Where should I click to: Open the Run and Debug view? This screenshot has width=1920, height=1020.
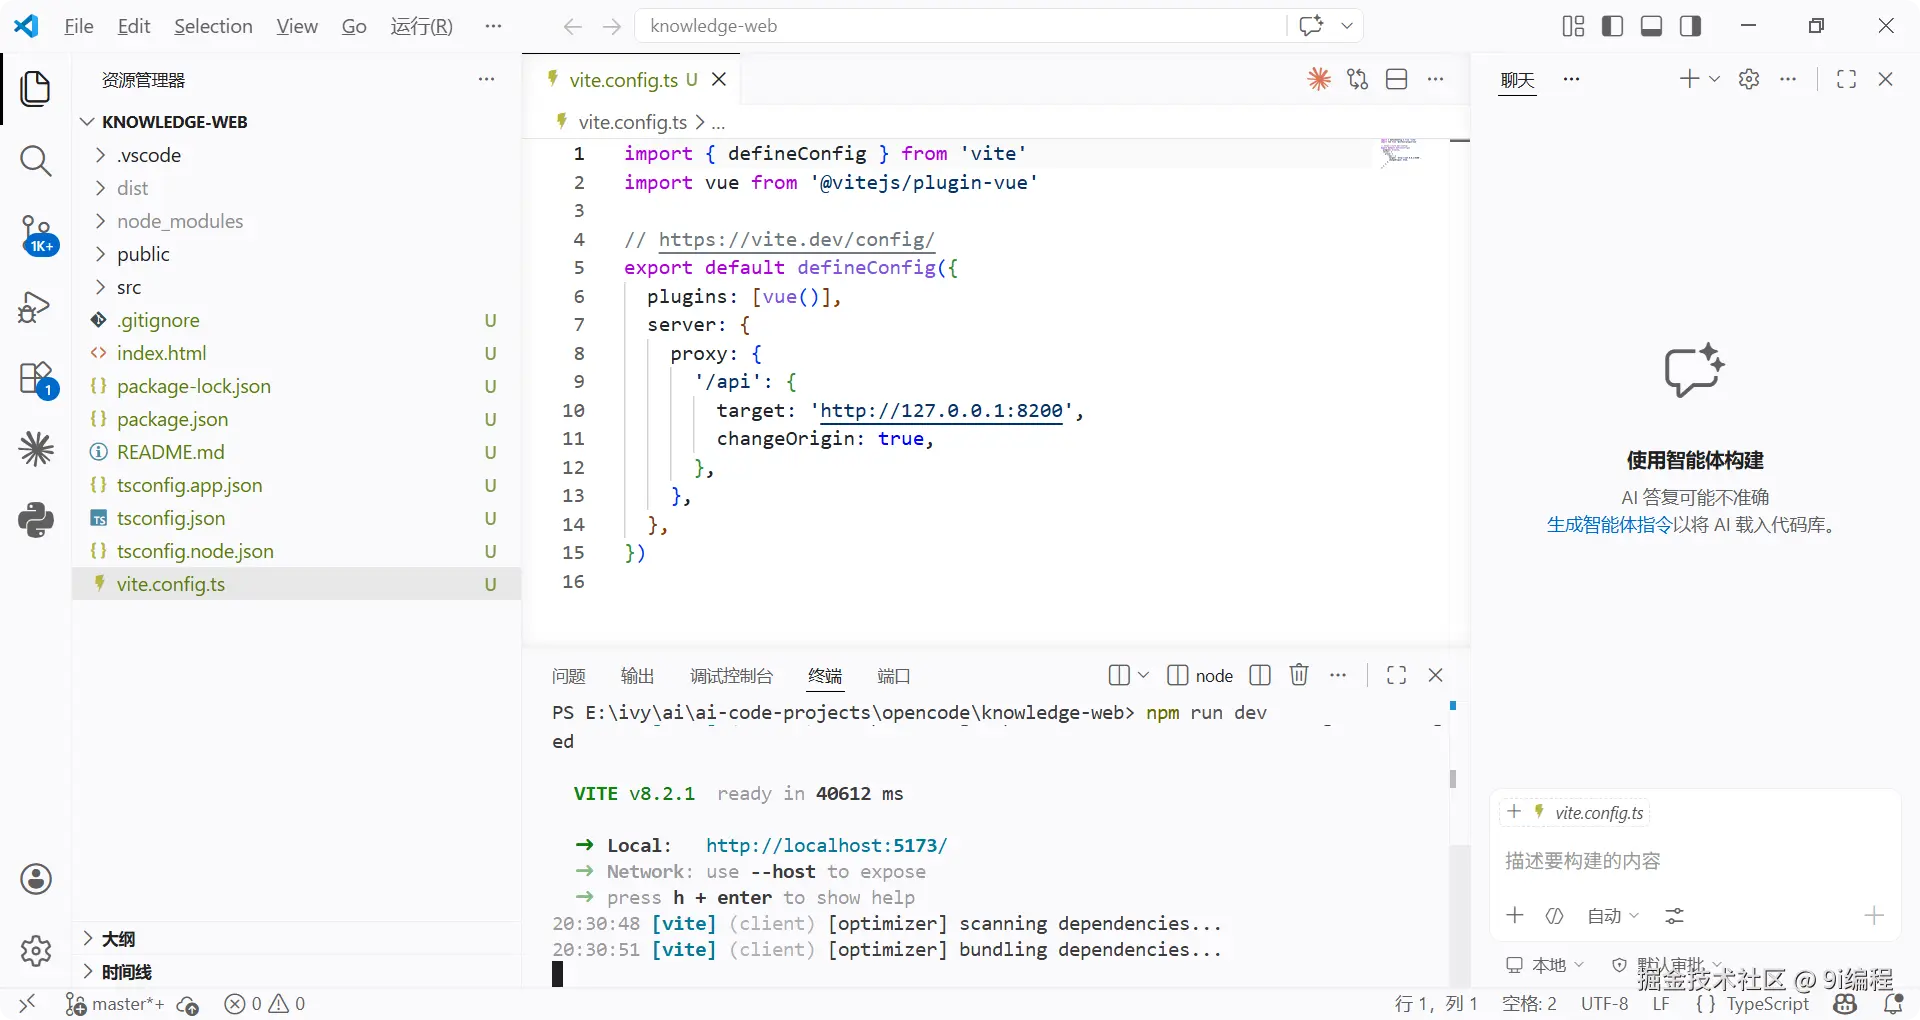coord(35,307)
